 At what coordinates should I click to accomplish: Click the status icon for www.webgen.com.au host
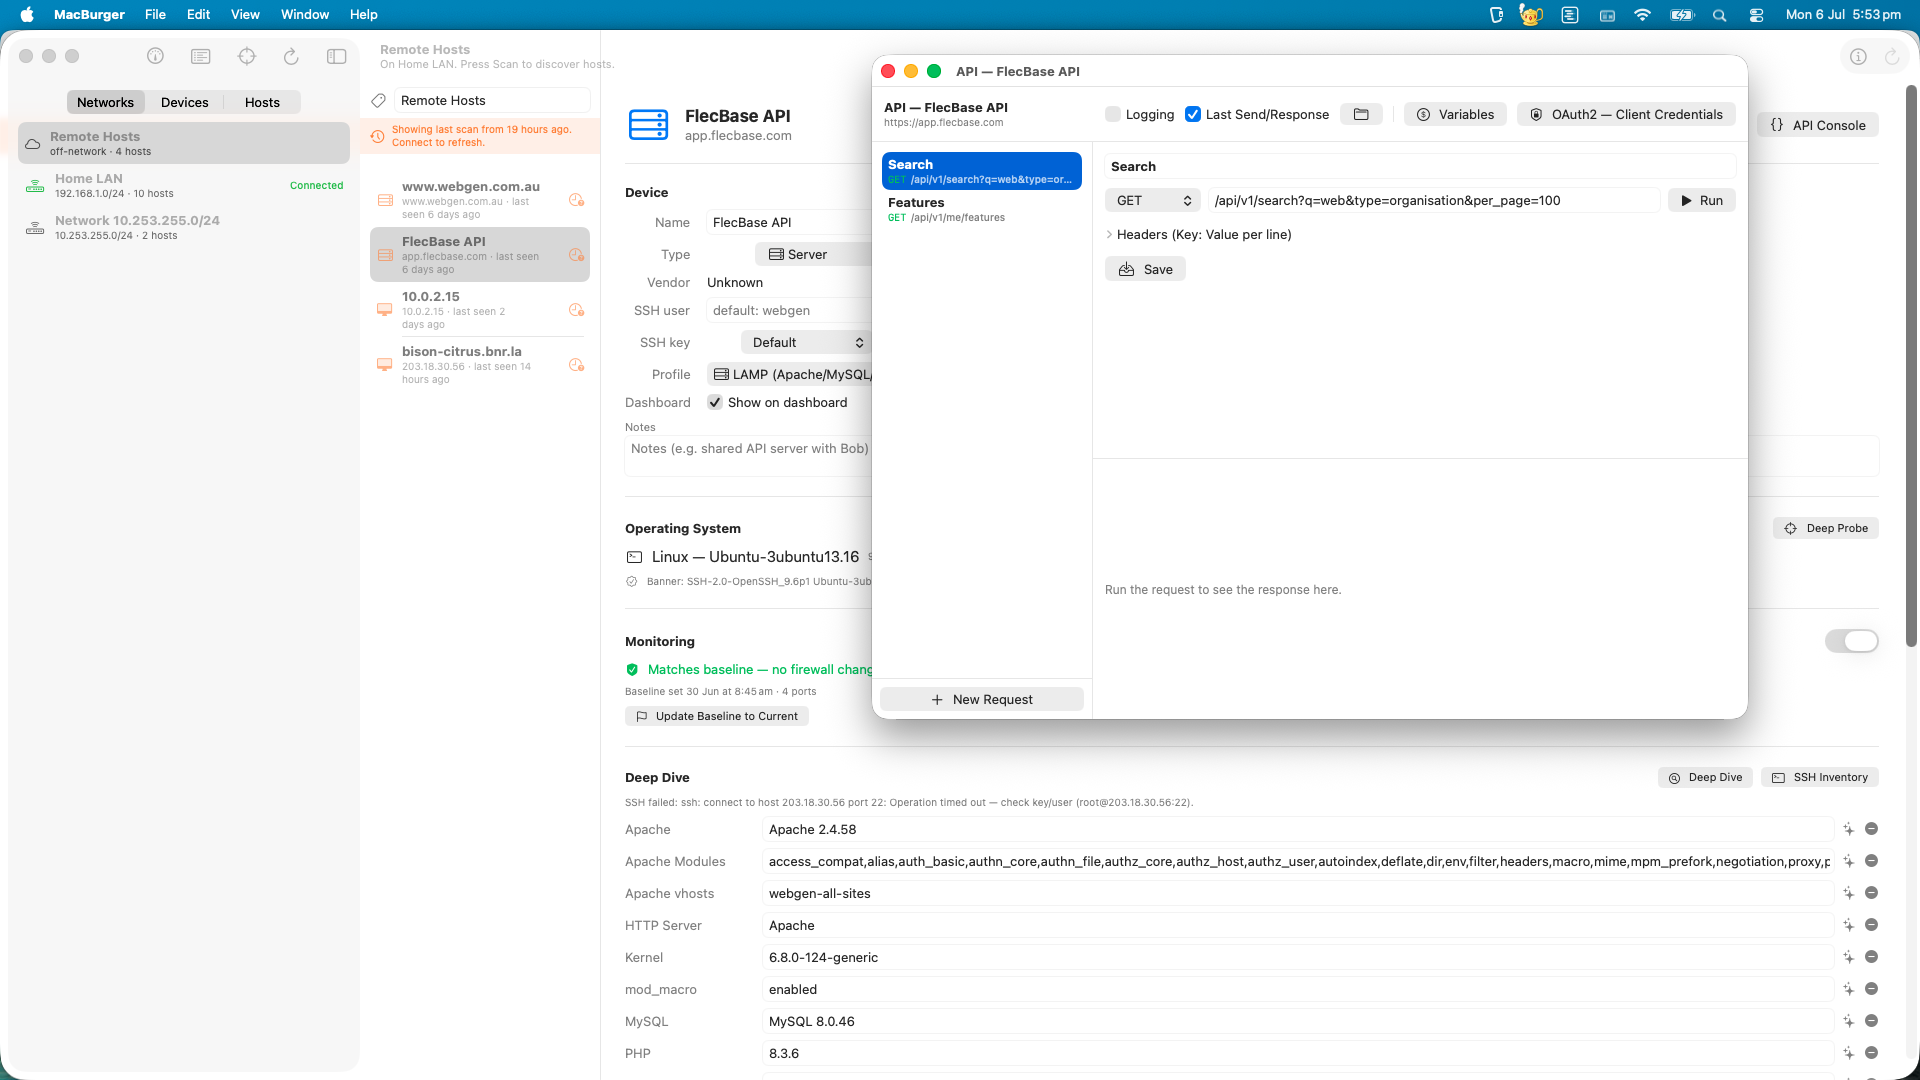click(576, 200)
